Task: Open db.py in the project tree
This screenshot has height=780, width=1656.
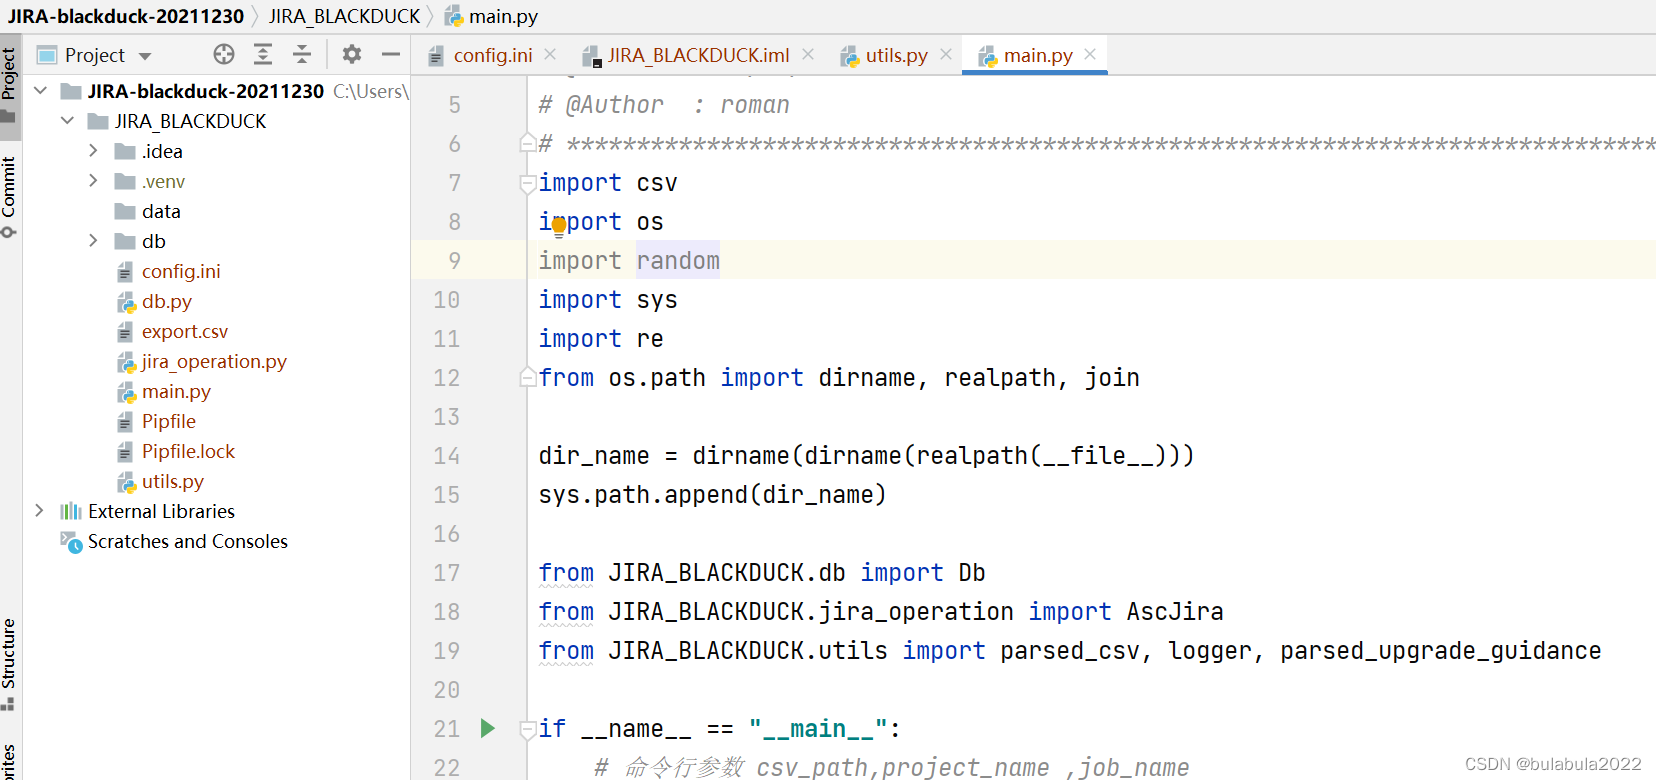Action: coord(166,301)
